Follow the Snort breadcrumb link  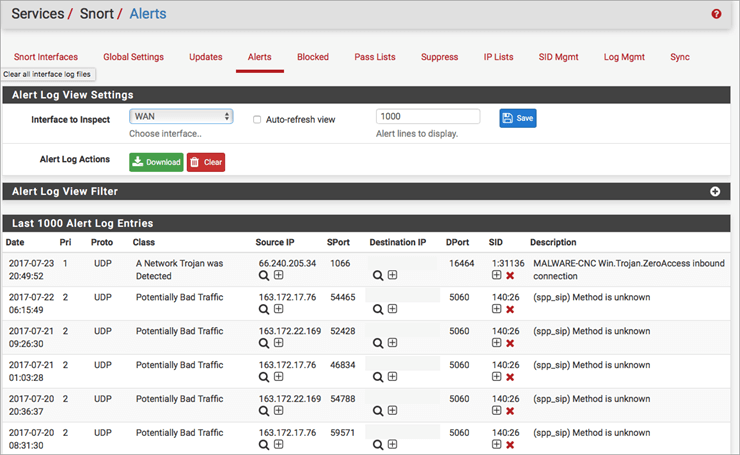point(97,14)
